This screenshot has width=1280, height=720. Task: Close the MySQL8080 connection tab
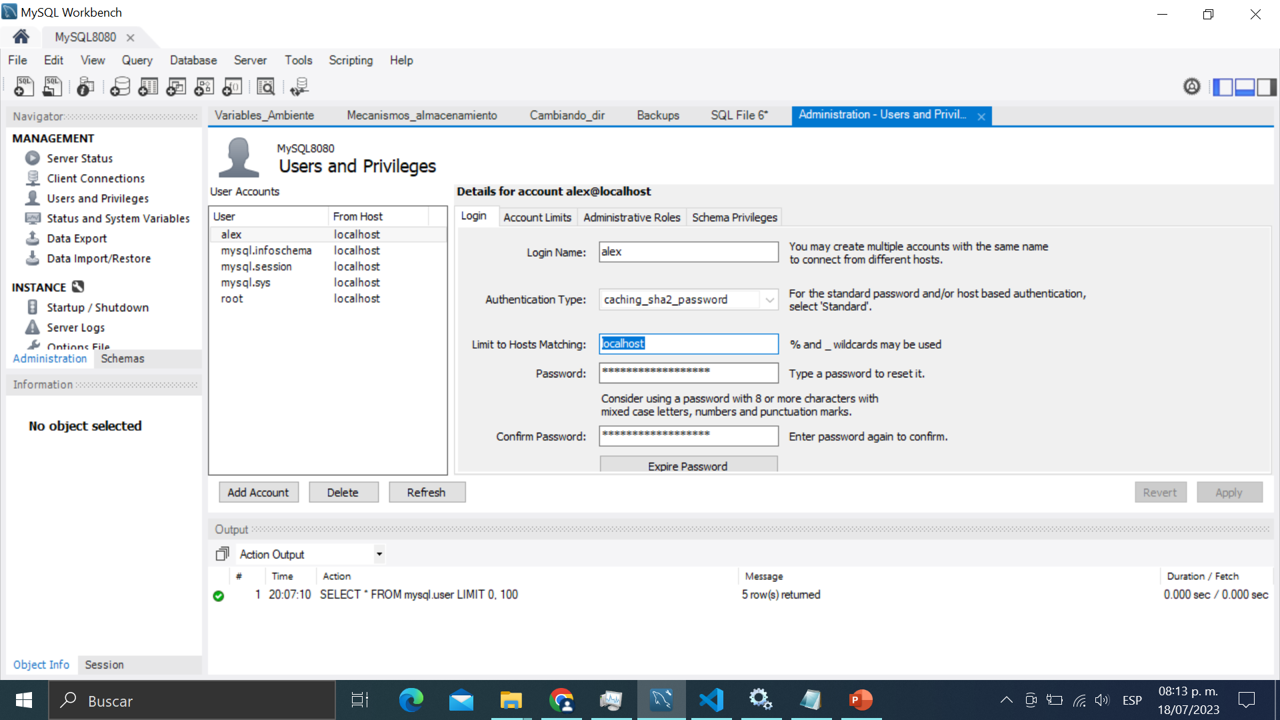tap(130, 38)
